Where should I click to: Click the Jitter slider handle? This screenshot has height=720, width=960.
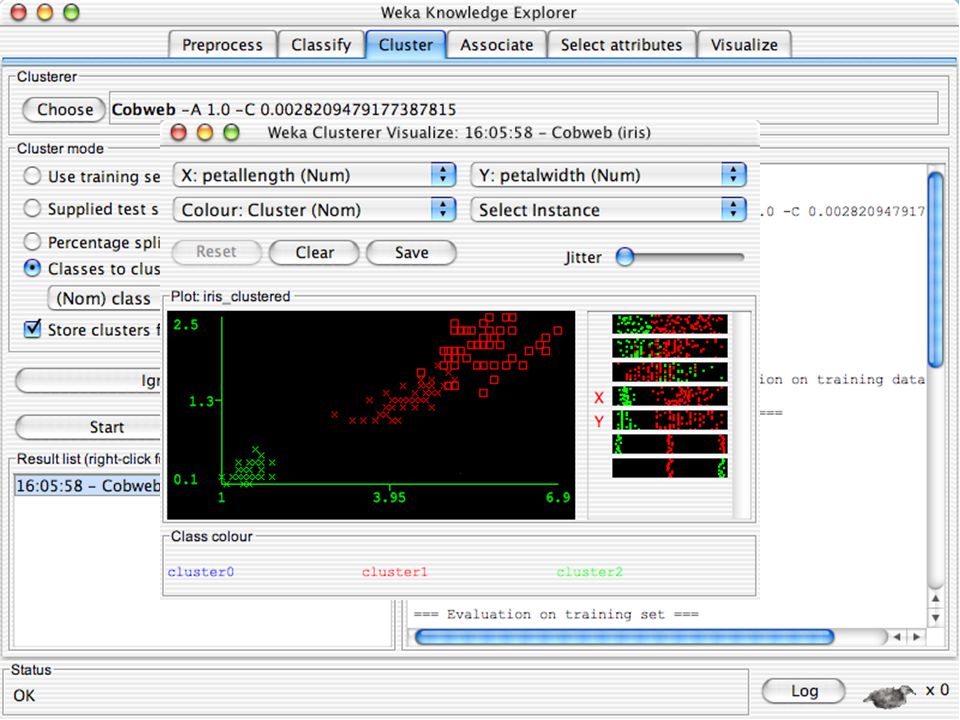pyautogui.click(x=624, y=257)
